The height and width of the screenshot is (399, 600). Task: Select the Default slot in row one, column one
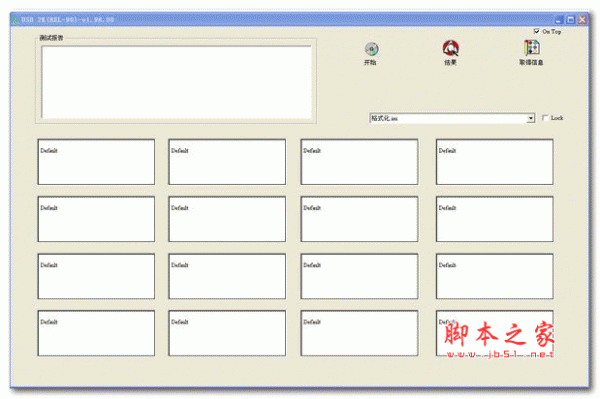click(96, 162)
